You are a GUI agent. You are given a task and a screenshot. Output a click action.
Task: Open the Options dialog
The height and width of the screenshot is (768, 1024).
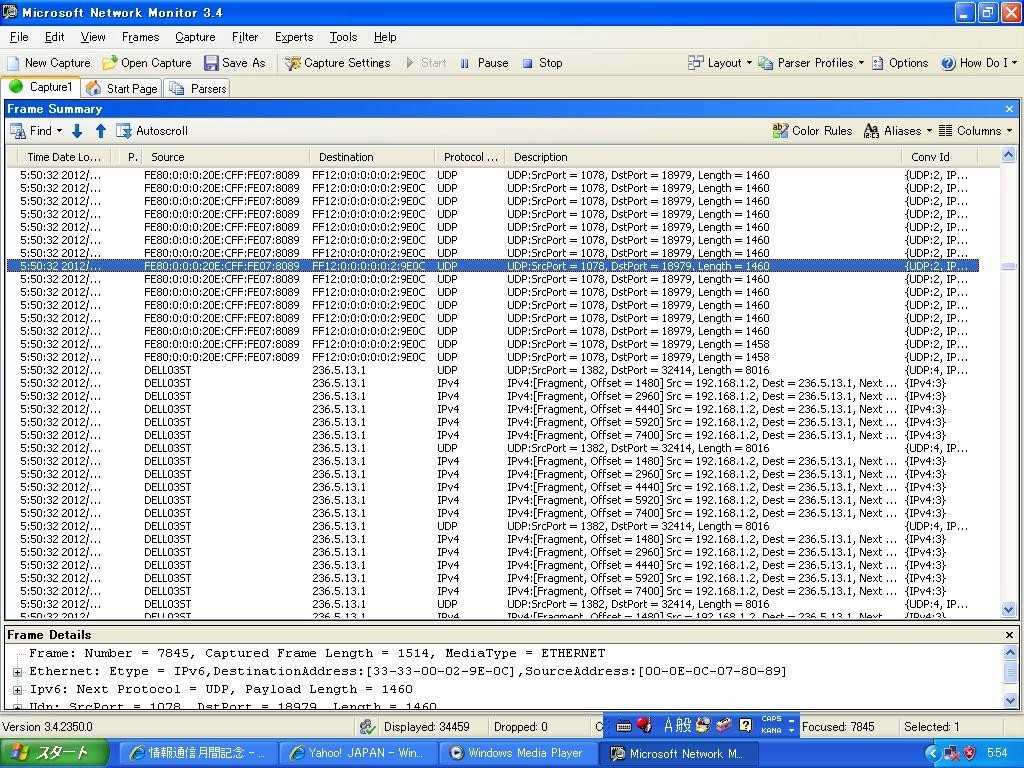point(900,63)
